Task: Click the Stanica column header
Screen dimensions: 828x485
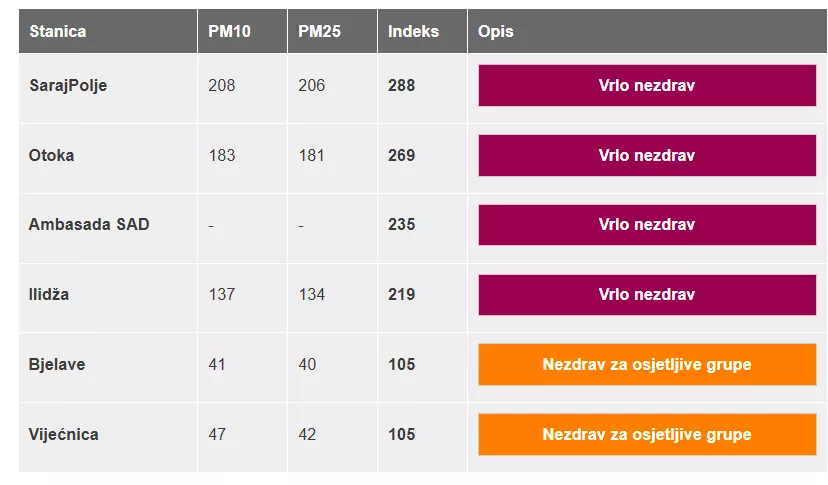Action: coord(58,31)
